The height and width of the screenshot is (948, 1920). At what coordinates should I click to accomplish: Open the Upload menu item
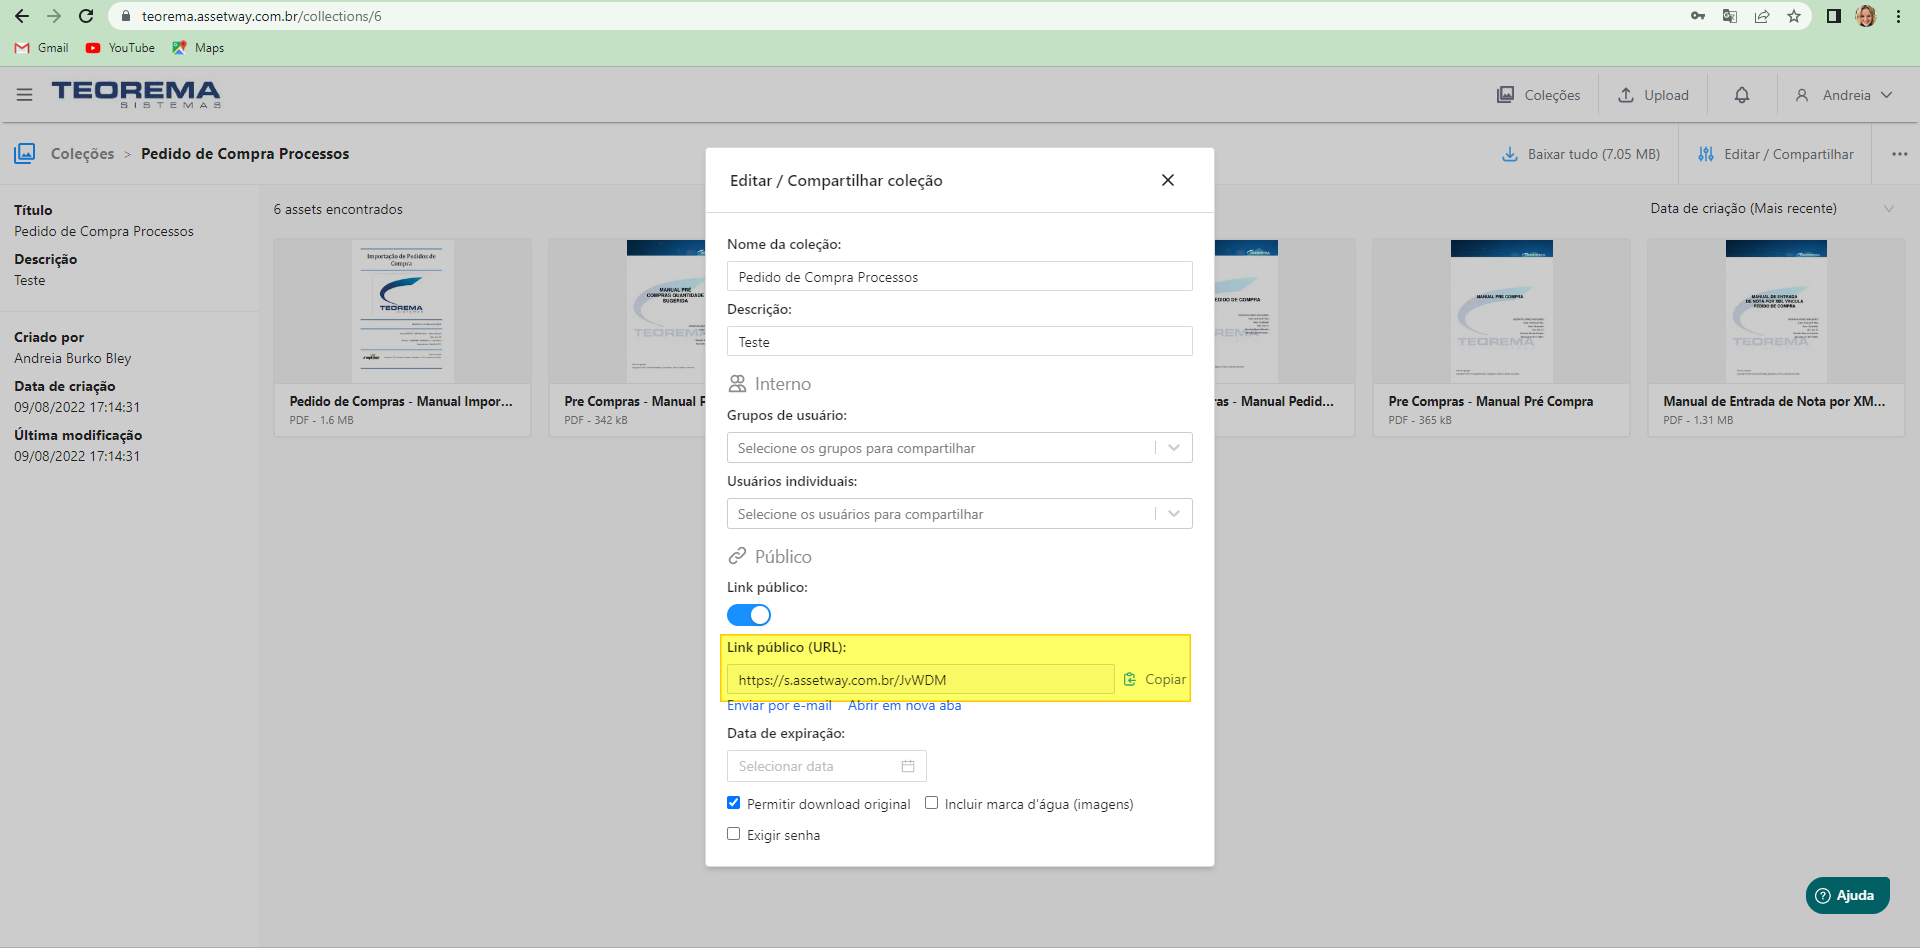[1653, 95]
